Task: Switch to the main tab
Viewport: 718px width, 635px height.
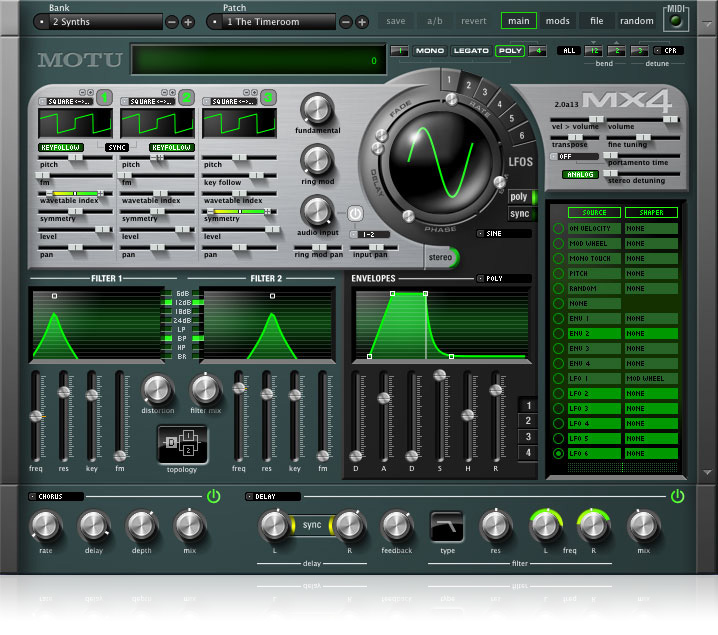Action: [x=519, y=21]
